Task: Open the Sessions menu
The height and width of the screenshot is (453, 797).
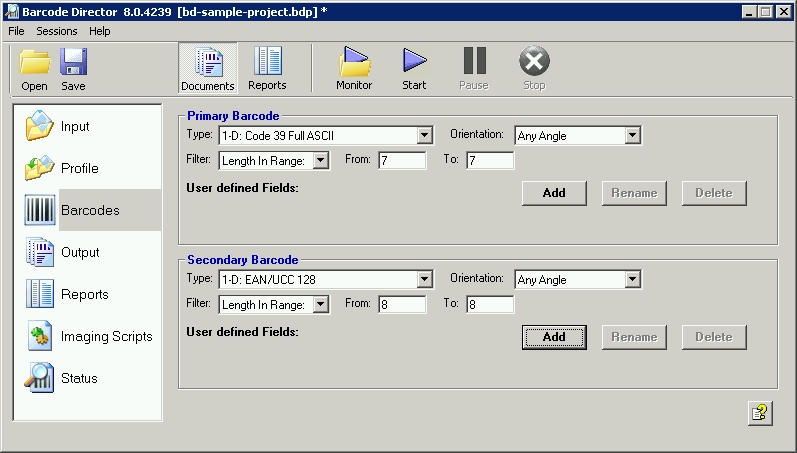Action: [56, 31]
